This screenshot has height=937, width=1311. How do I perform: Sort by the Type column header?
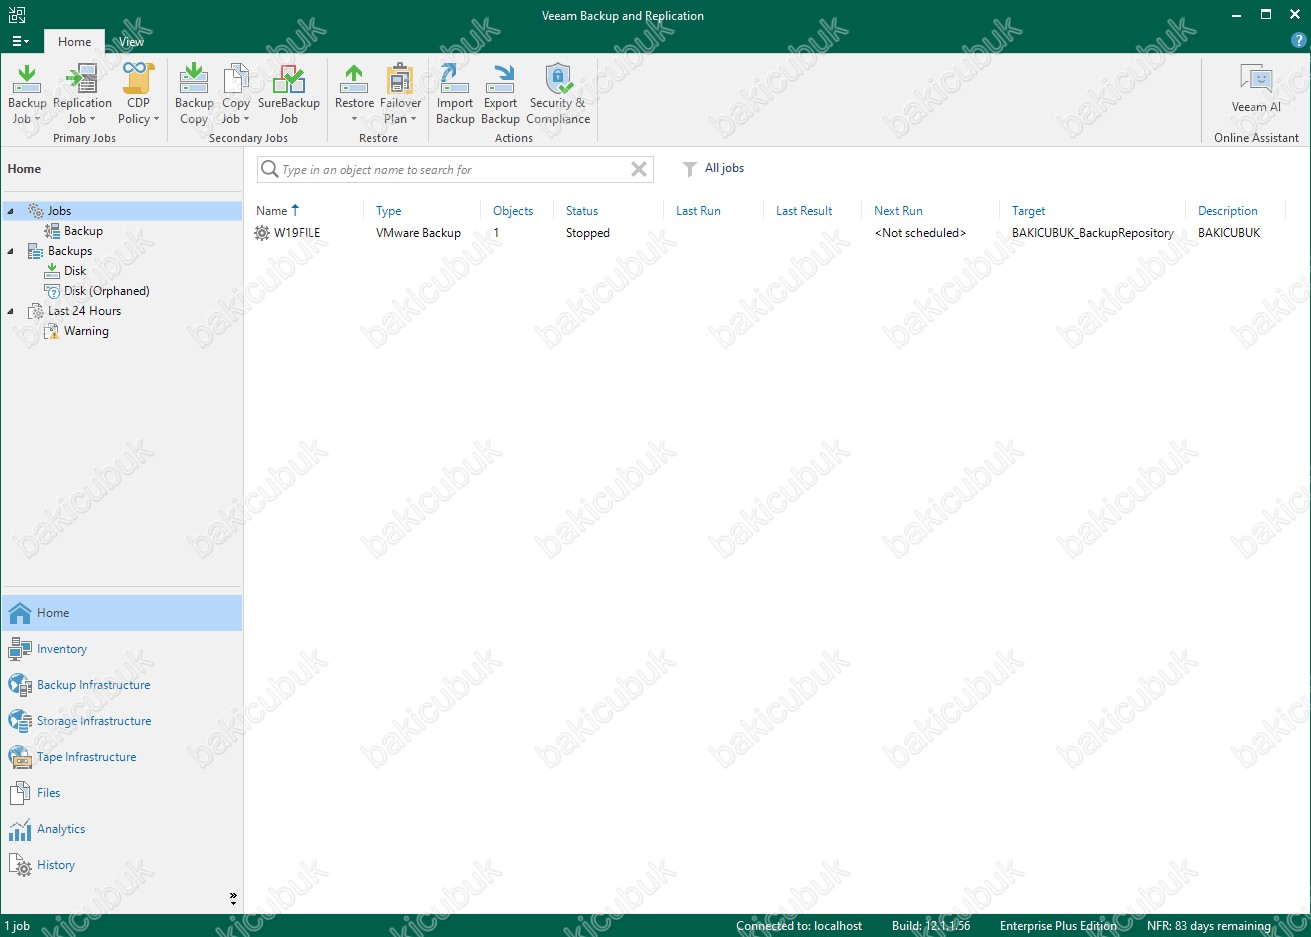pyautogui.click(x=389, y=211)
